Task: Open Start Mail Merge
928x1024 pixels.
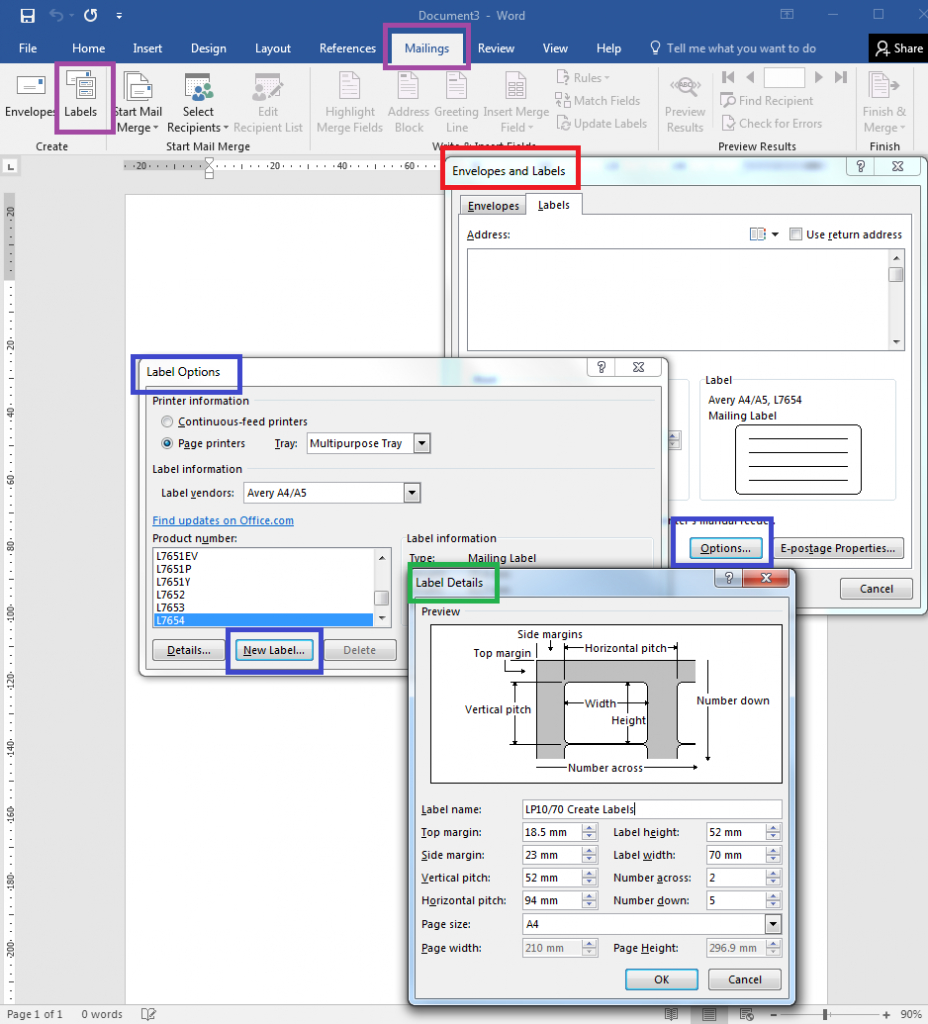Action: coord(138,100)
